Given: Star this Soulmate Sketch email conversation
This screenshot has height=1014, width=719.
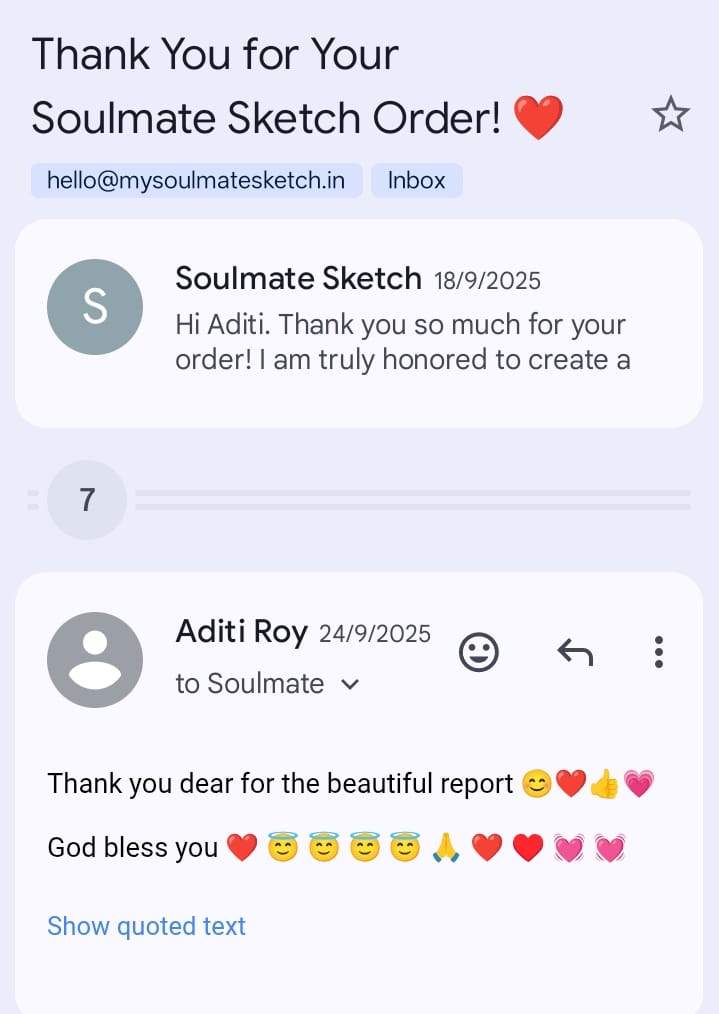Looking at the screenshot, I should pos(670,116).
